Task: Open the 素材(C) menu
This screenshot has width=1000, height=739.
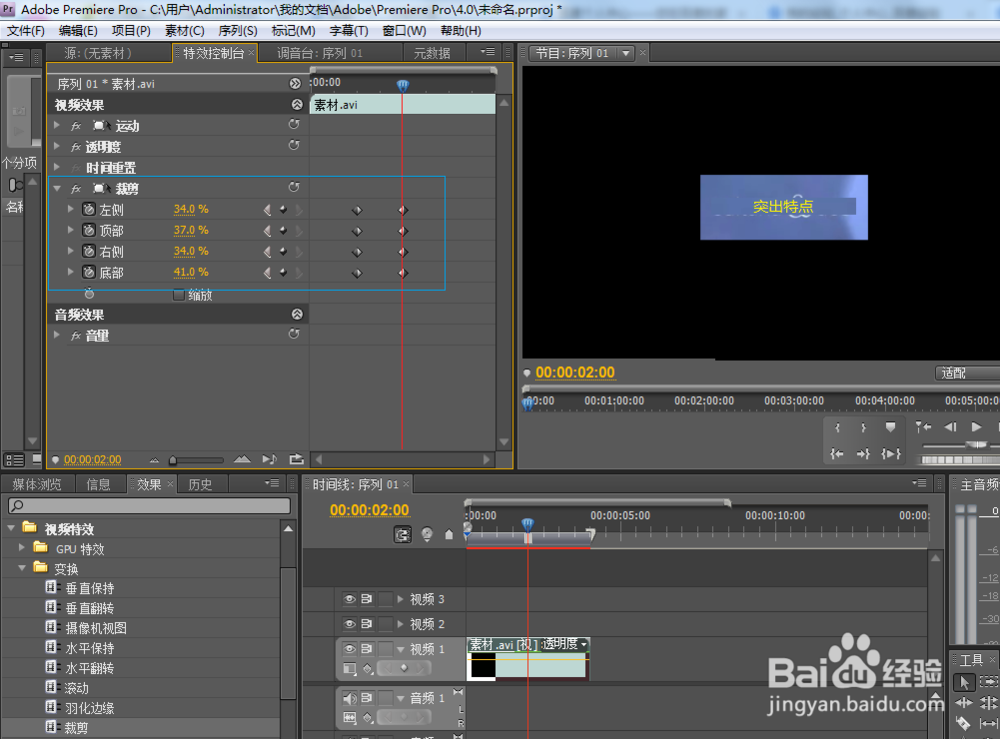Action: 184,31
